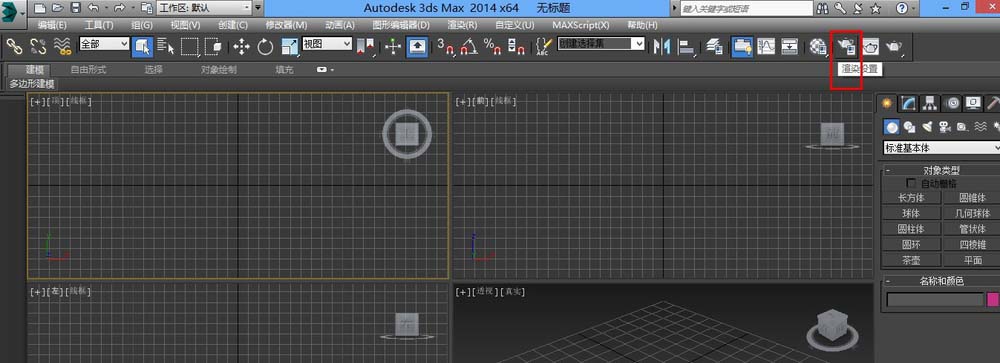Enable the 自动栅格 checkbox
1000x363 pixels.
click(911, 183)
